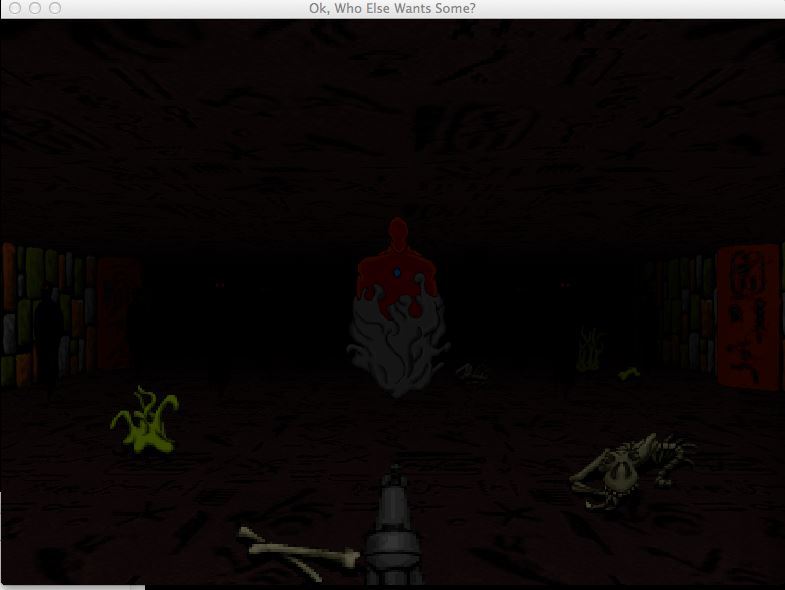785x590 pixels.
Task: Click the glowing red eyes on the right
Action: tap(565, 285)
